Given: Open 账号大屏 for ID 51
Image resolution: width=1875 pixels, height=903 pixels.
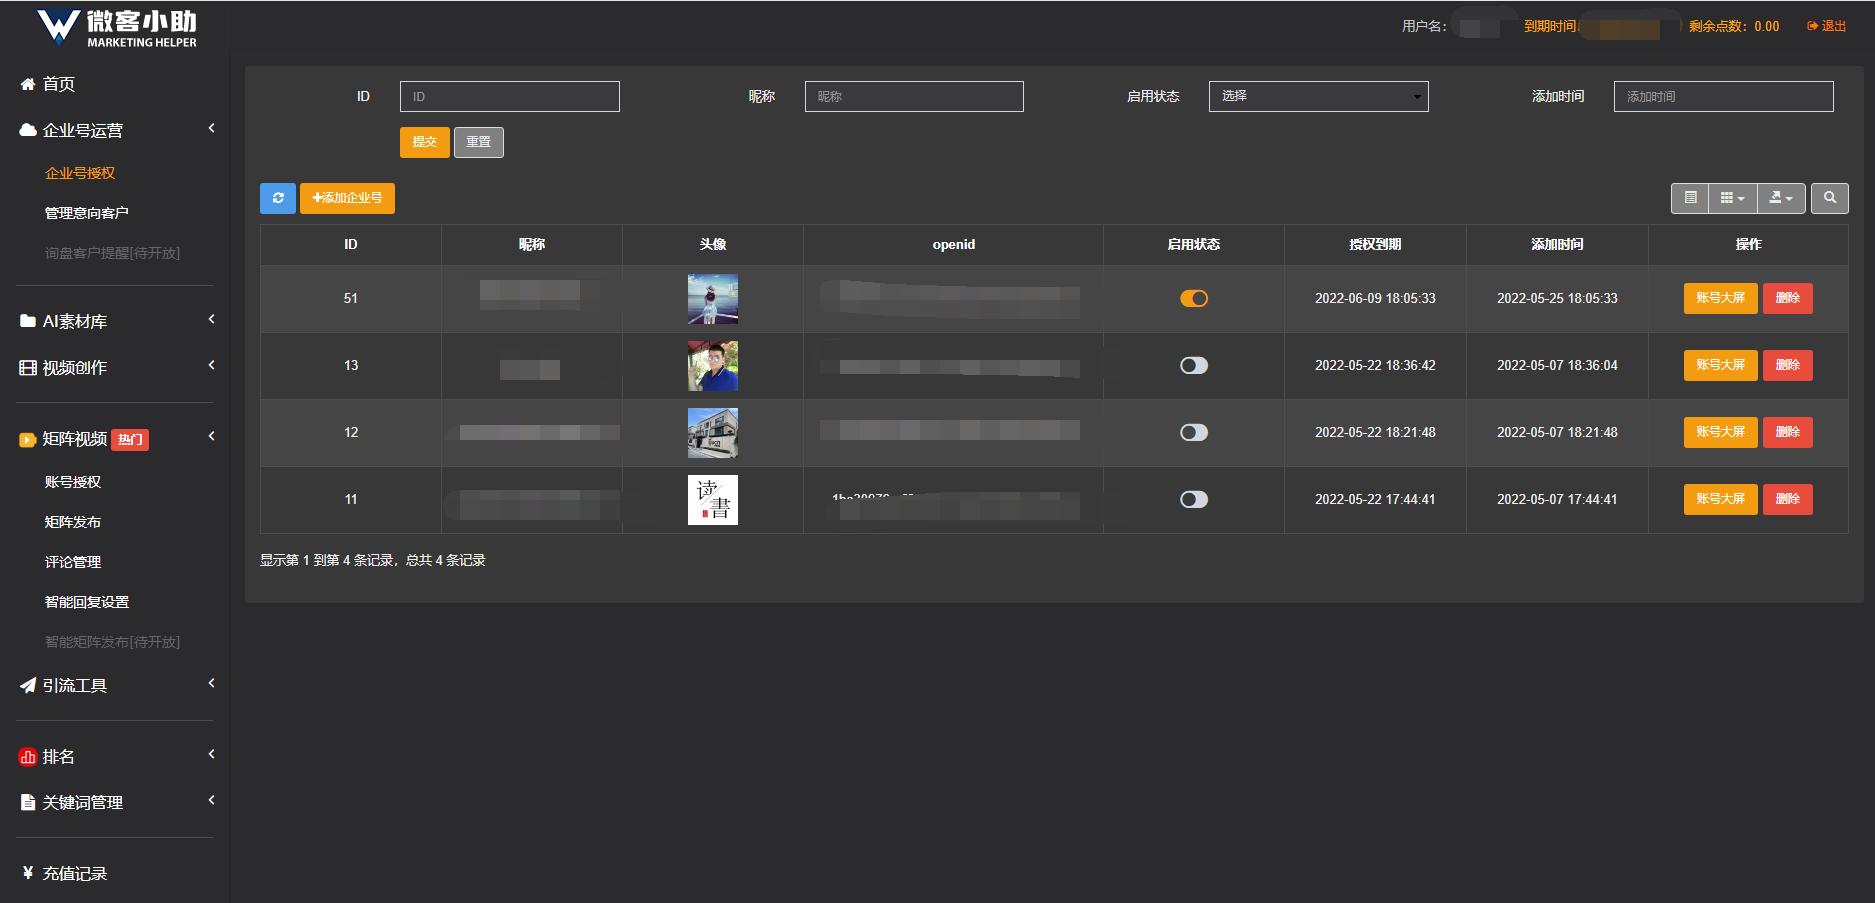Looking at the screenshot, I should click(x=1720, y=298).
